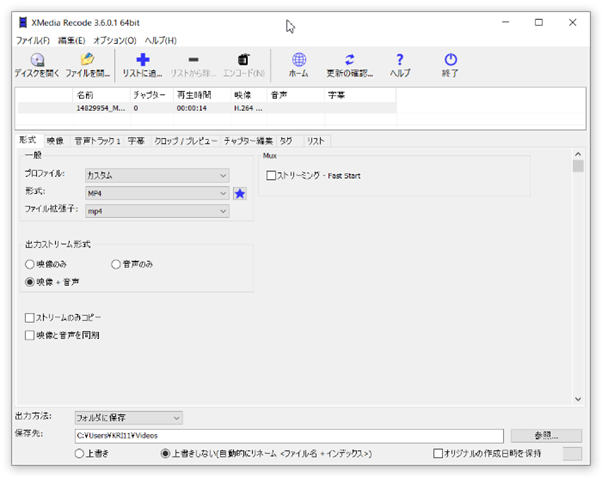
Task: Open the File (ファイル) menu
Action: [x=33, y=40]
